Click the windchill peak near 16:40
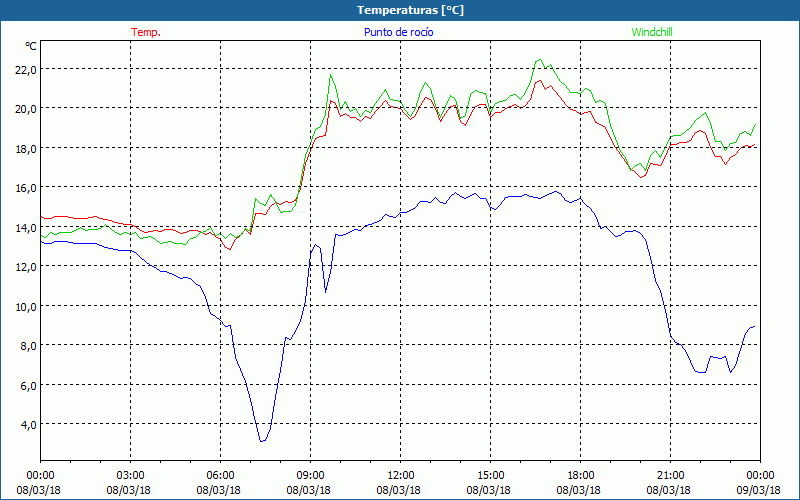 [539, 60]
